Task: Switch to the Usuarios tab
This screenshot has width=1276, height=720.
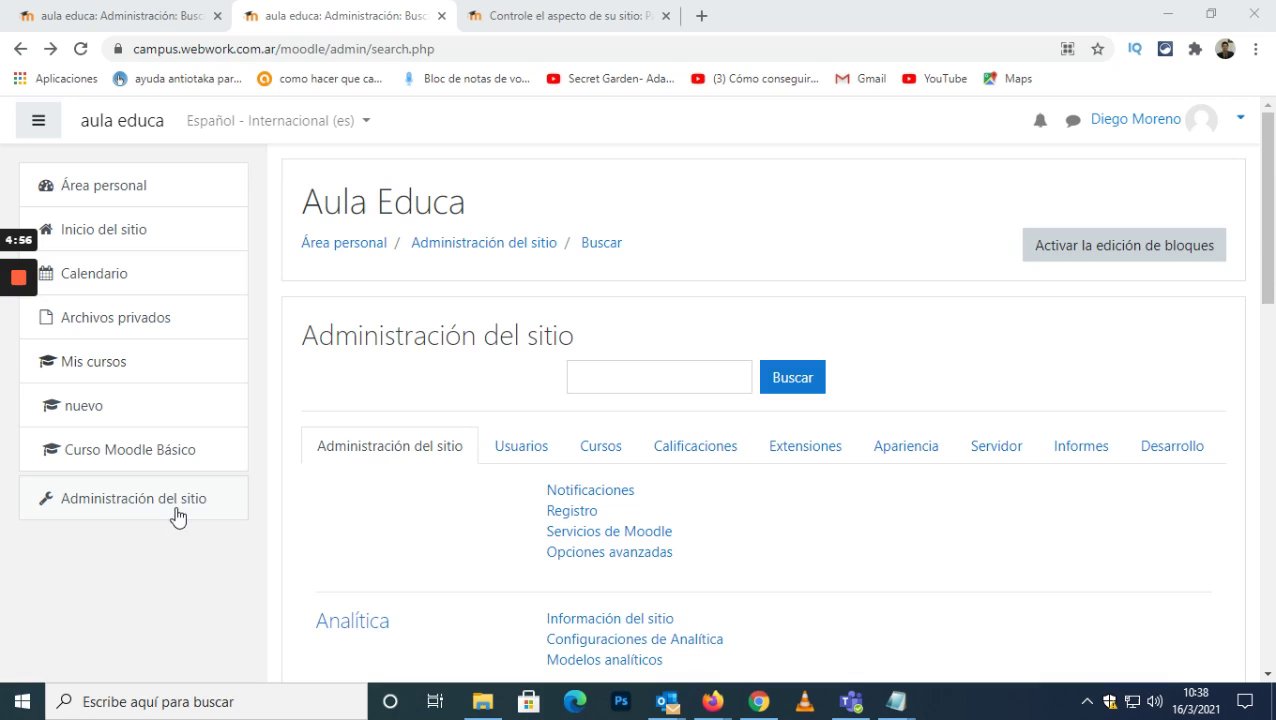Action: coord(521,446)
